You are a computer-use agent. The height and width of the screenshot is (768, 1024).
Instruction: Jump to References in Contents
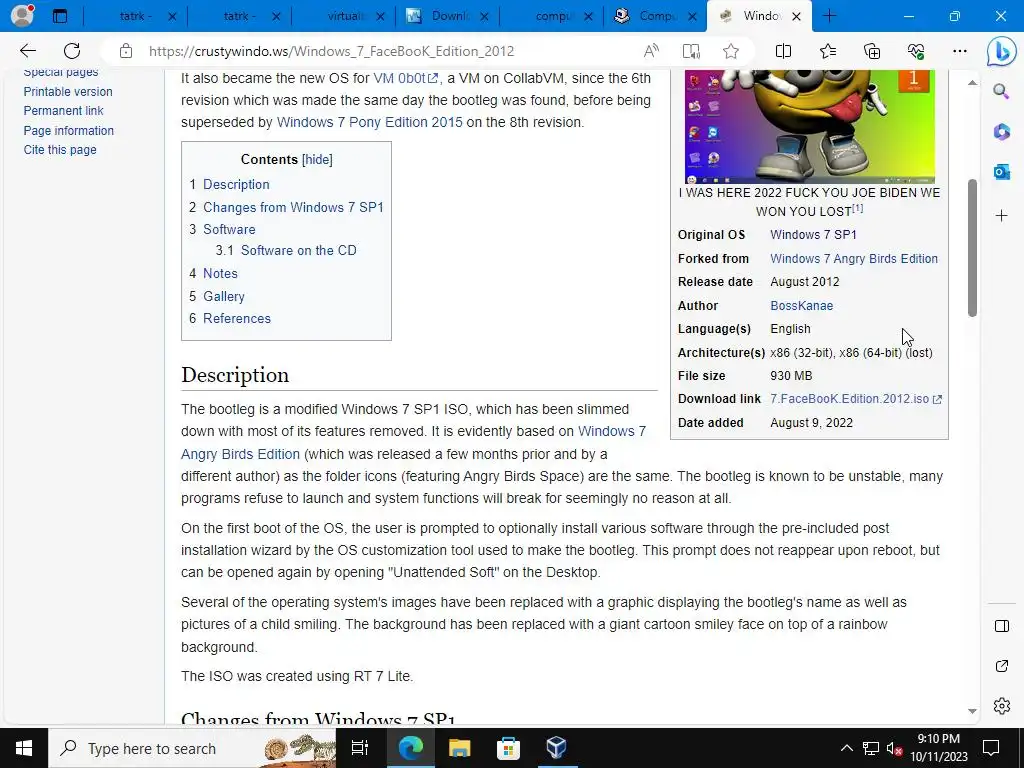point(236,318)
